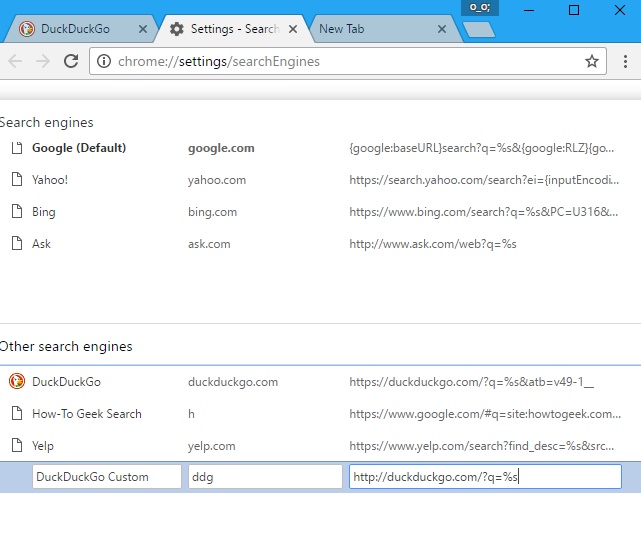This screenshot has width=641, height=550.
Task: Click the www.bing.com search URL
Action: [x=484, y=212]
